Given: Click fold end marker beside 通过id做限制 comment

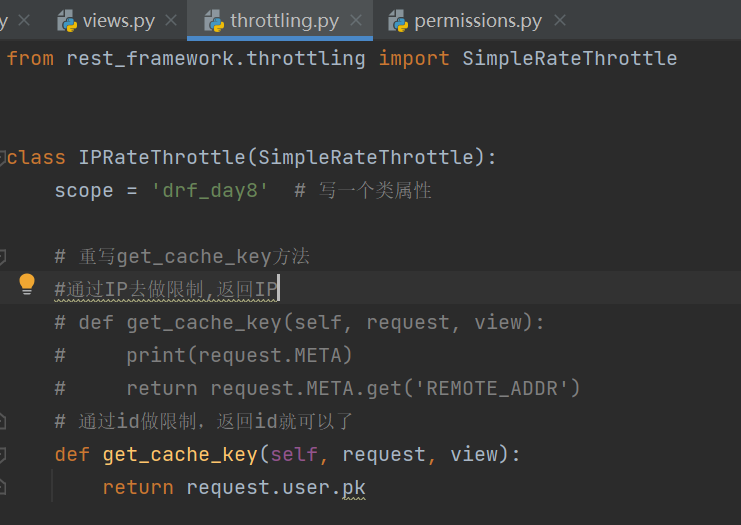Looking at the screenshot, I should [3, 421].
